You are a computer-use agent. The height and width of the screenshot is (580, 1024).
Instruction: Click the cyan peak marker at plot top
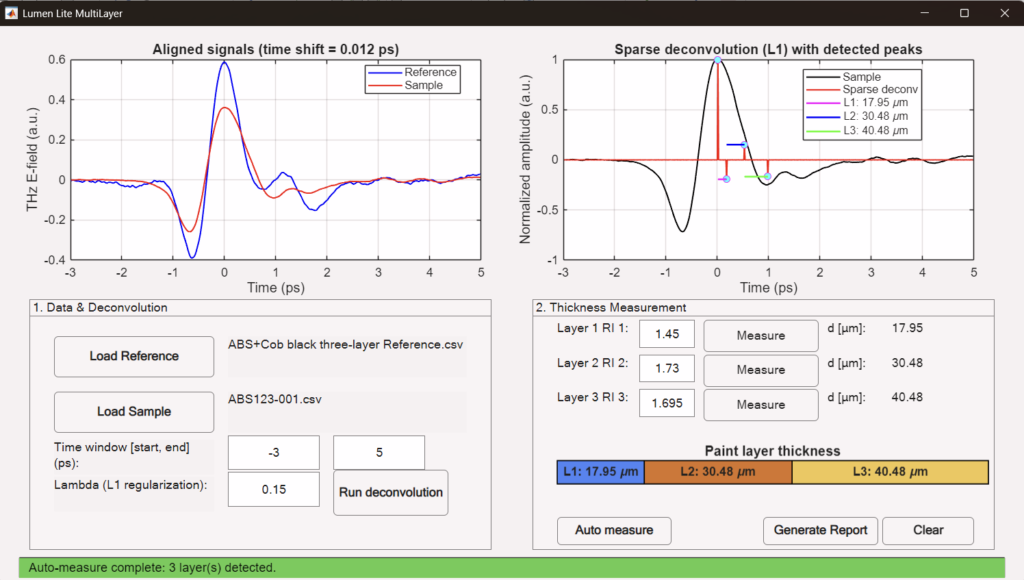(718, 60)
